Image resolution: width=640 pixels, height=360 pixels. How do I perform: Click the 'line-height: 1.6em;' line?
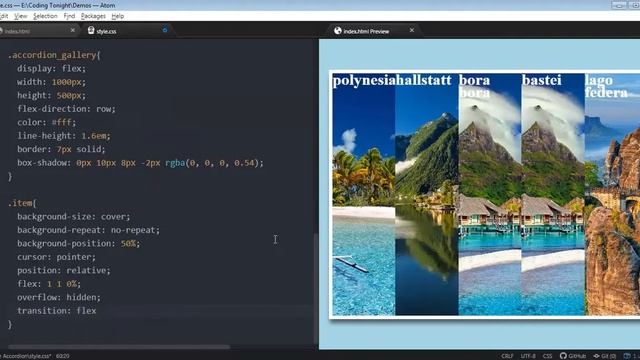coord(64,136)
